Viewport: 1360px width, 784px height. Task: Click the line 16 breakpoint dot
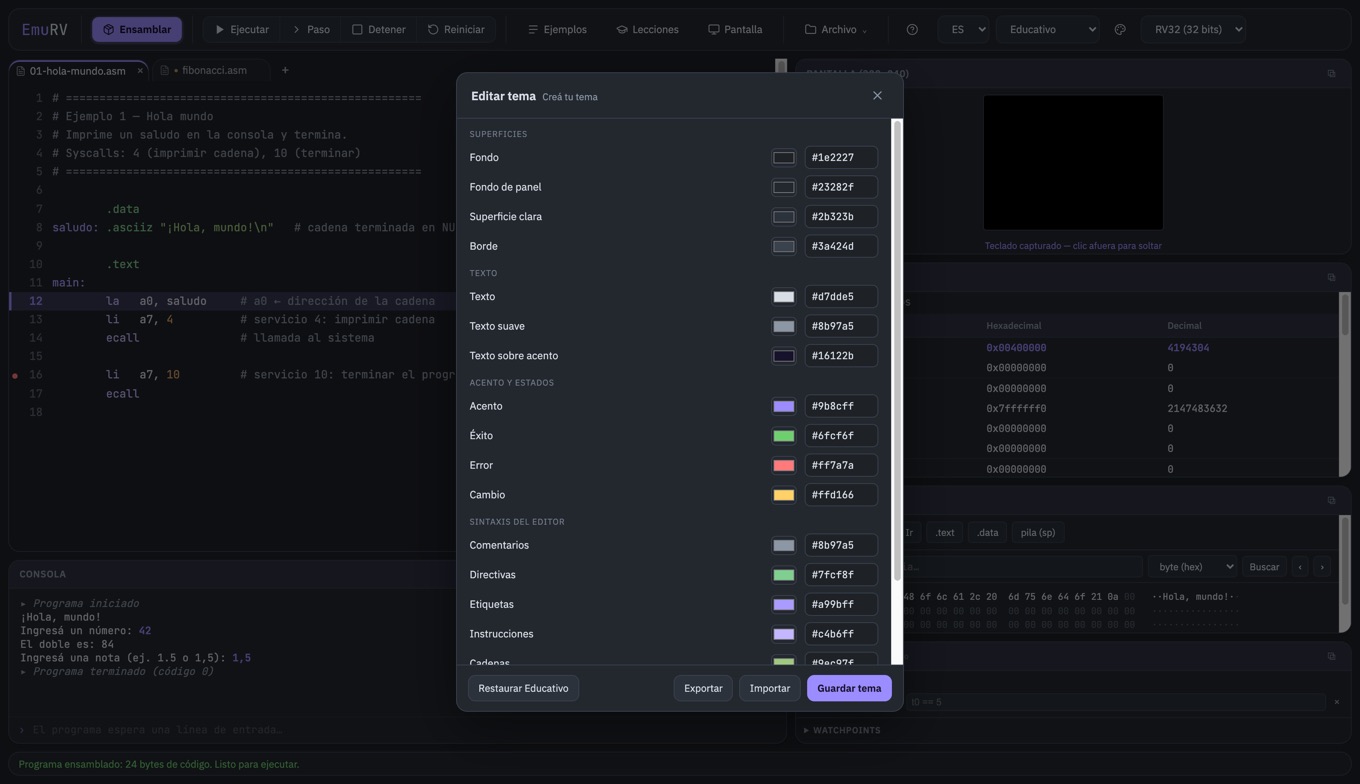pyautogui.click(x=15, y=376)
